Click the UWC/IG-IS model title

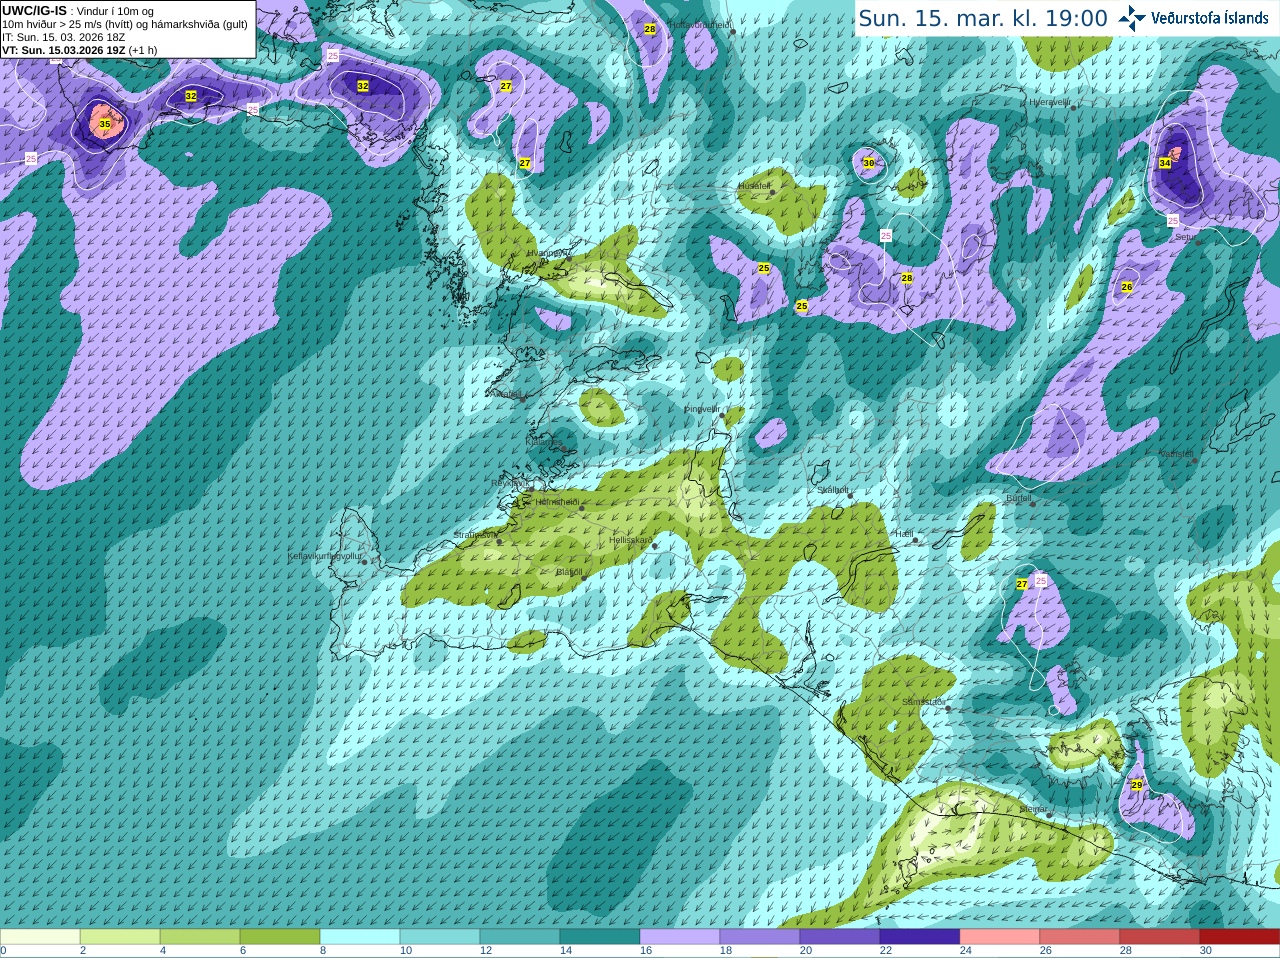coord(34,10)
